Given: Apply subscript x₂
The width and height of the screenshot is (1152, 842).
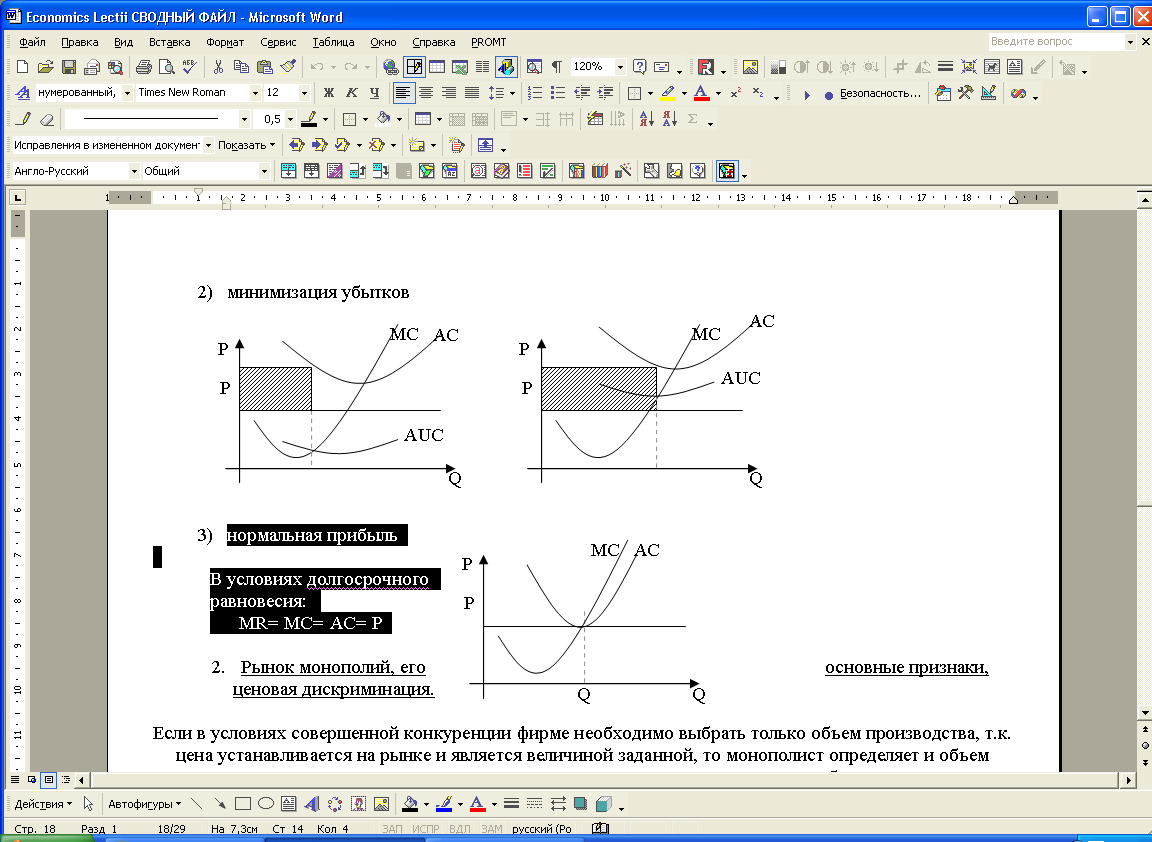Looking at the screenshot, I should click(x=758, y=93).
